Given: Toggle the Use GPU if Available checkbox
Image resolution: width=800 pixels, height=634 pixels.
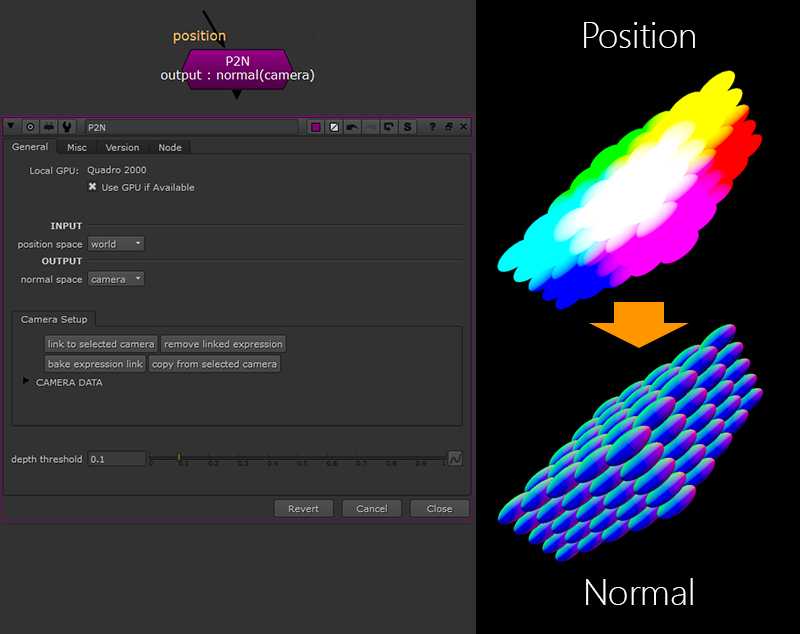Looking at the screenshot, I should pyautogui.click(x=93, y=187).
